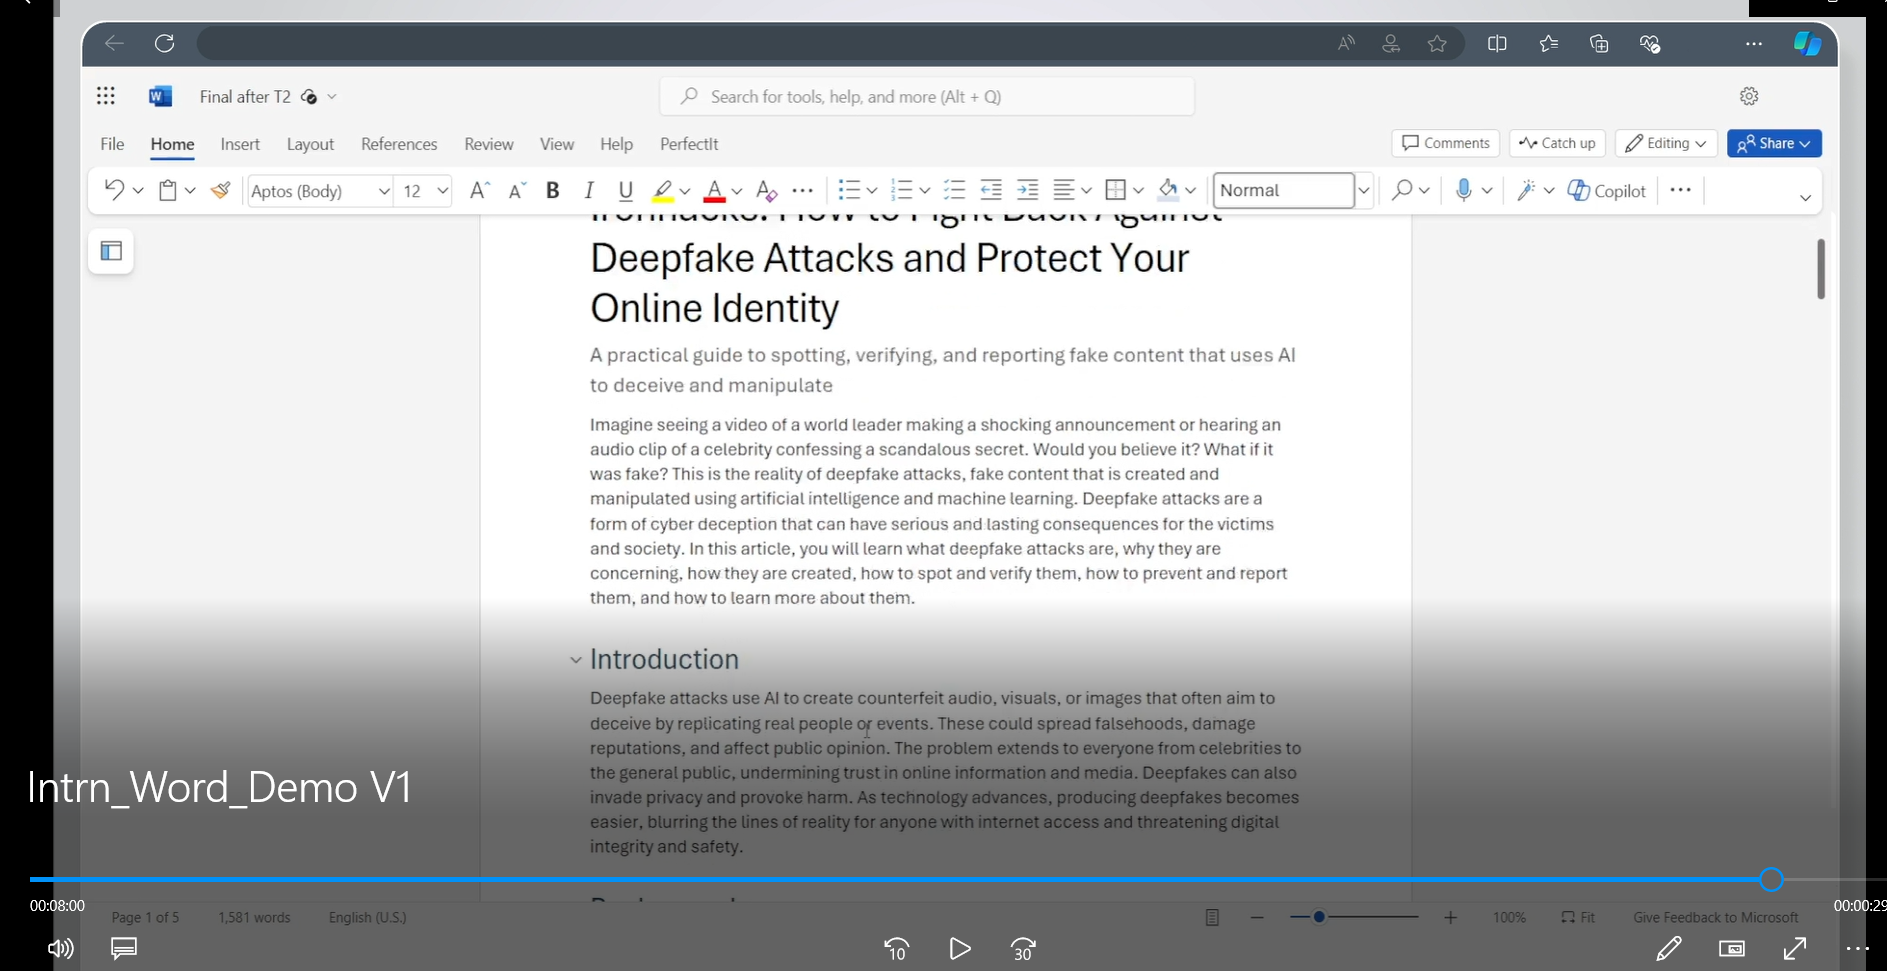Switch to the View tab
The width and height of the screenshot is (1887, 971).
[557, 144]
